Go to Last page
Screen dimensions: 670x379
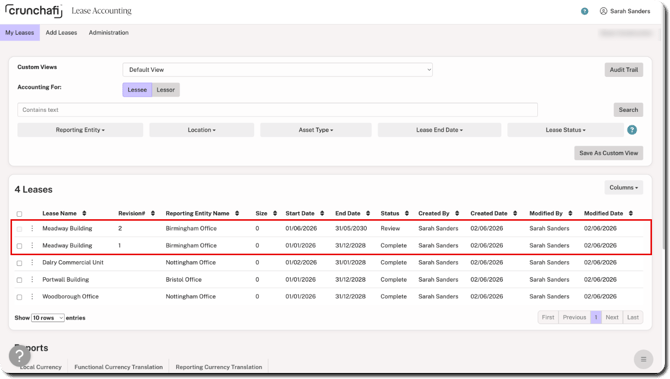click(x=633, y=317)
